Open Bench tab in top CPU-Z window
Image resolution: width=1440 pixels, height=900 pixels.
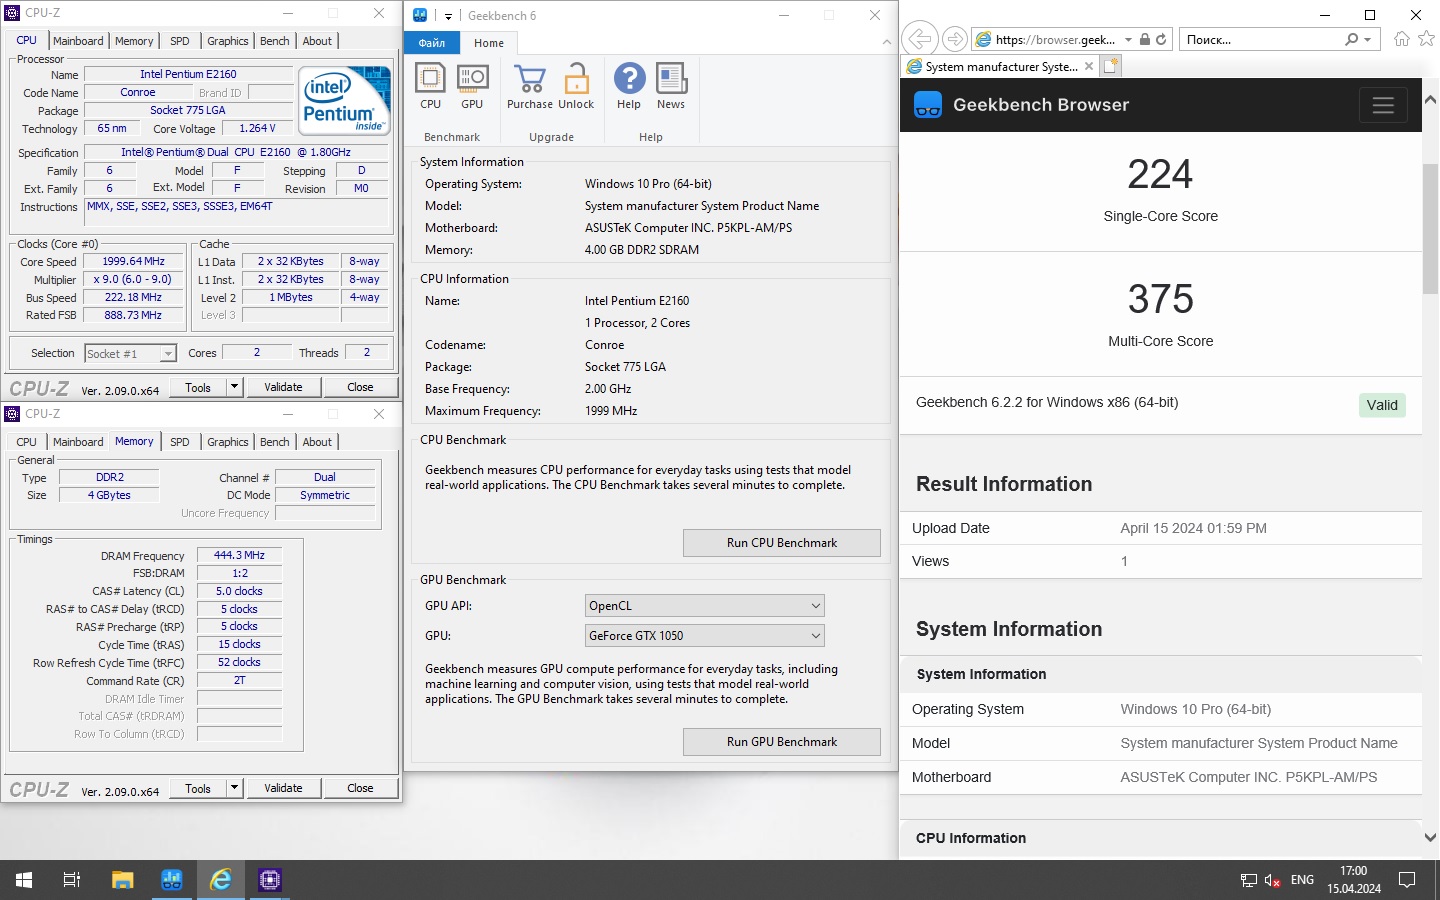(x=275, y=41)
